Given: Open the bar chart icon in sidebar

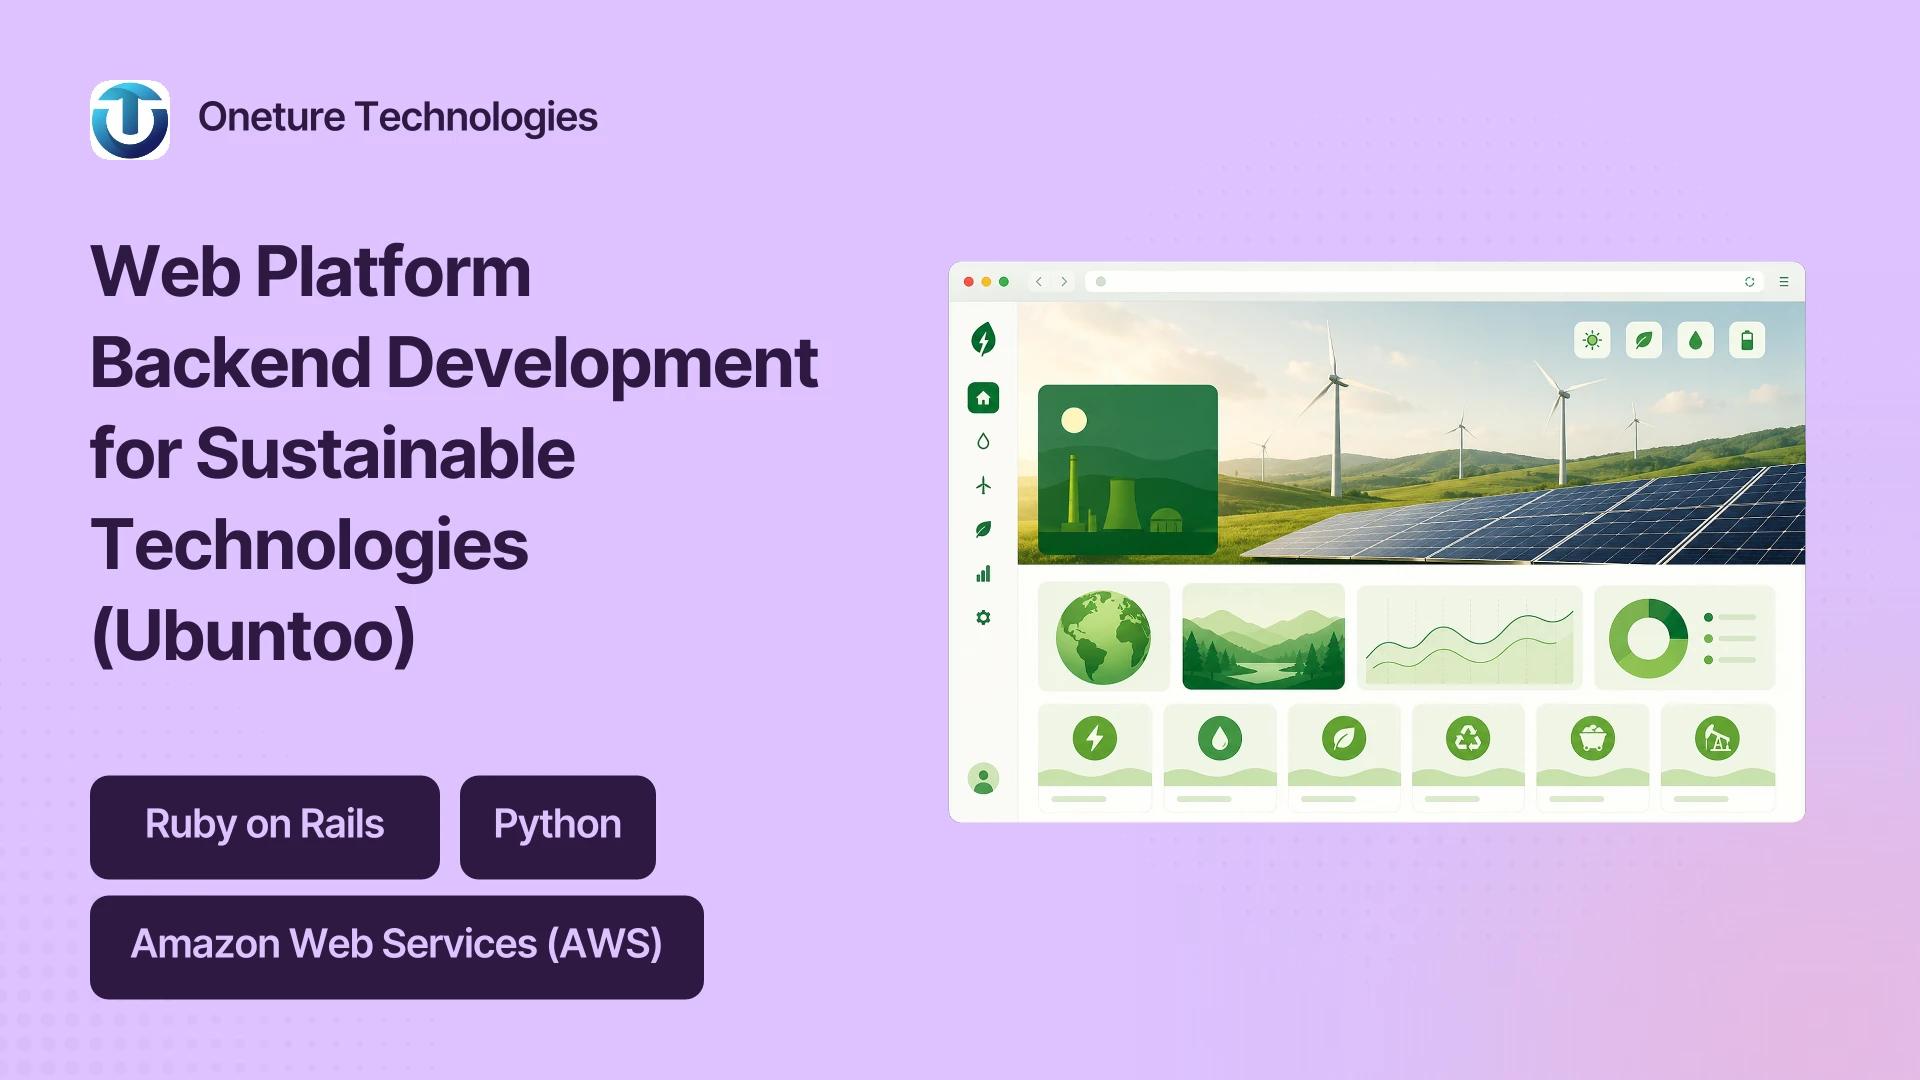Looking at the screenshot, I should click(x=983, y=573).
